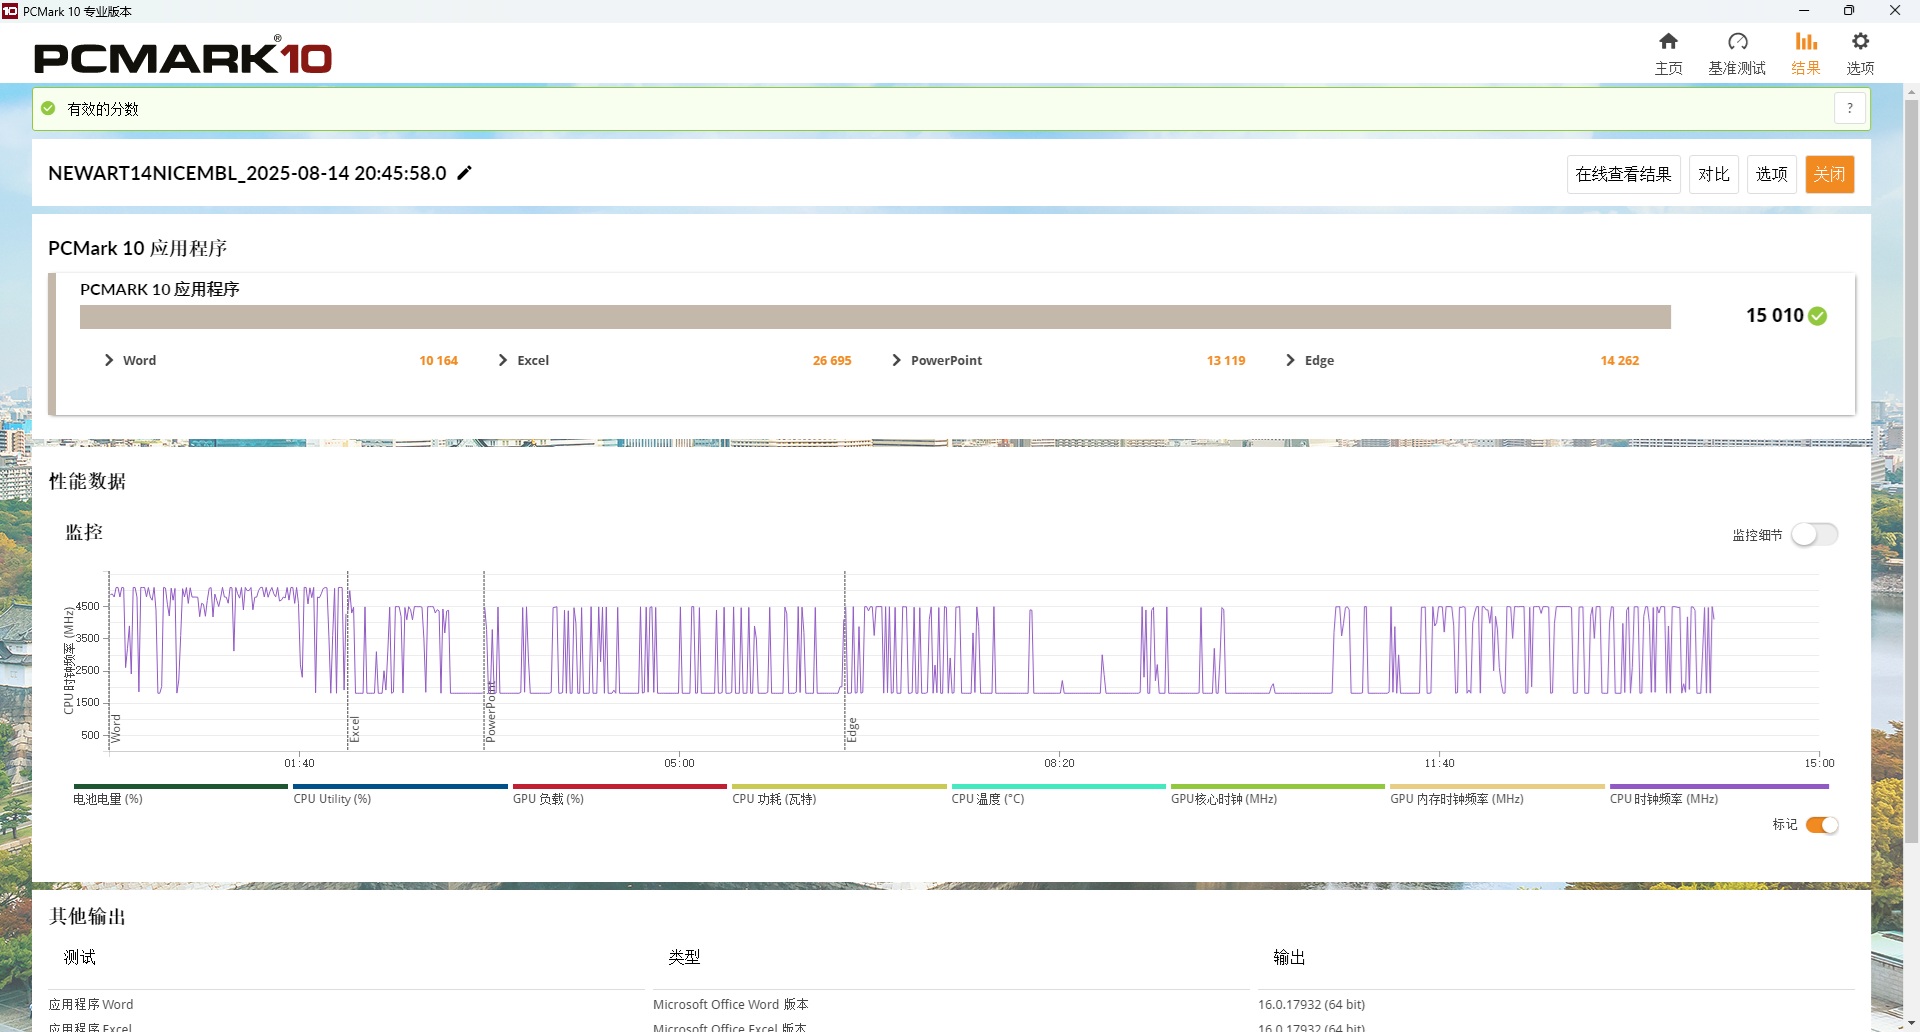Screen dimensions: 1920x1032
Task: Click the Word marker on the chart
Action: point(116,728)
